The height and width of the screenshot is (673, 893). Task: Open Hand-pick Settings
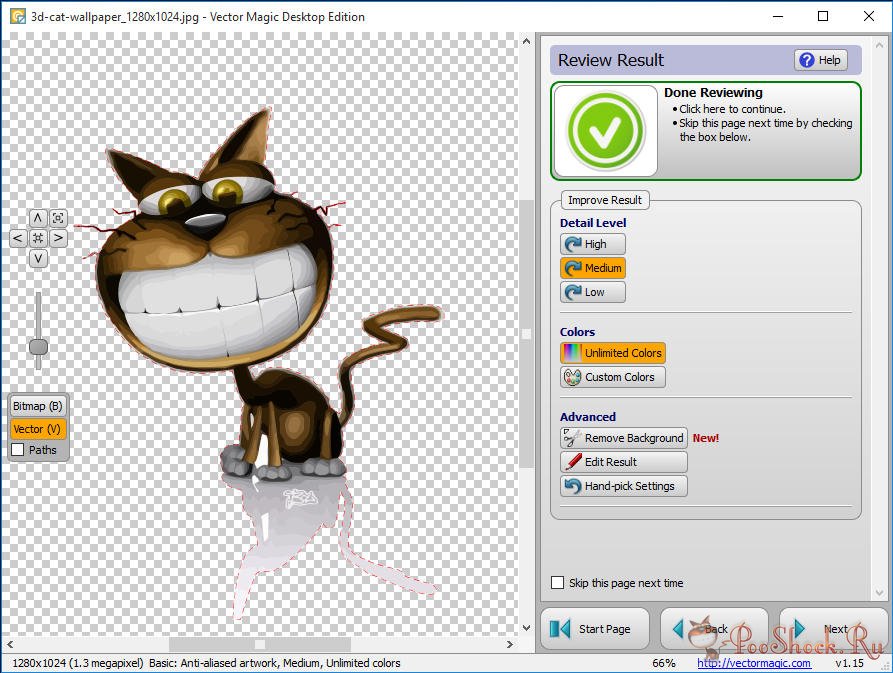pos(624,486)
